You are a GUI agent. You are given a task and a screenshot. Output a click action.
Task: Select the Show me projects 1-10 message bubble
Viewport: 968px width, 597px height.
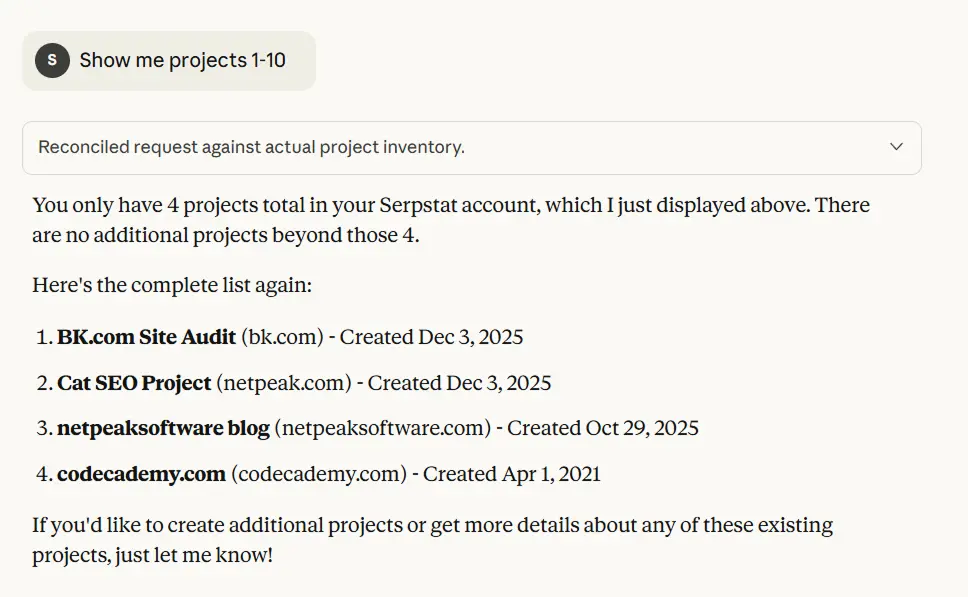tap(168, 60)
